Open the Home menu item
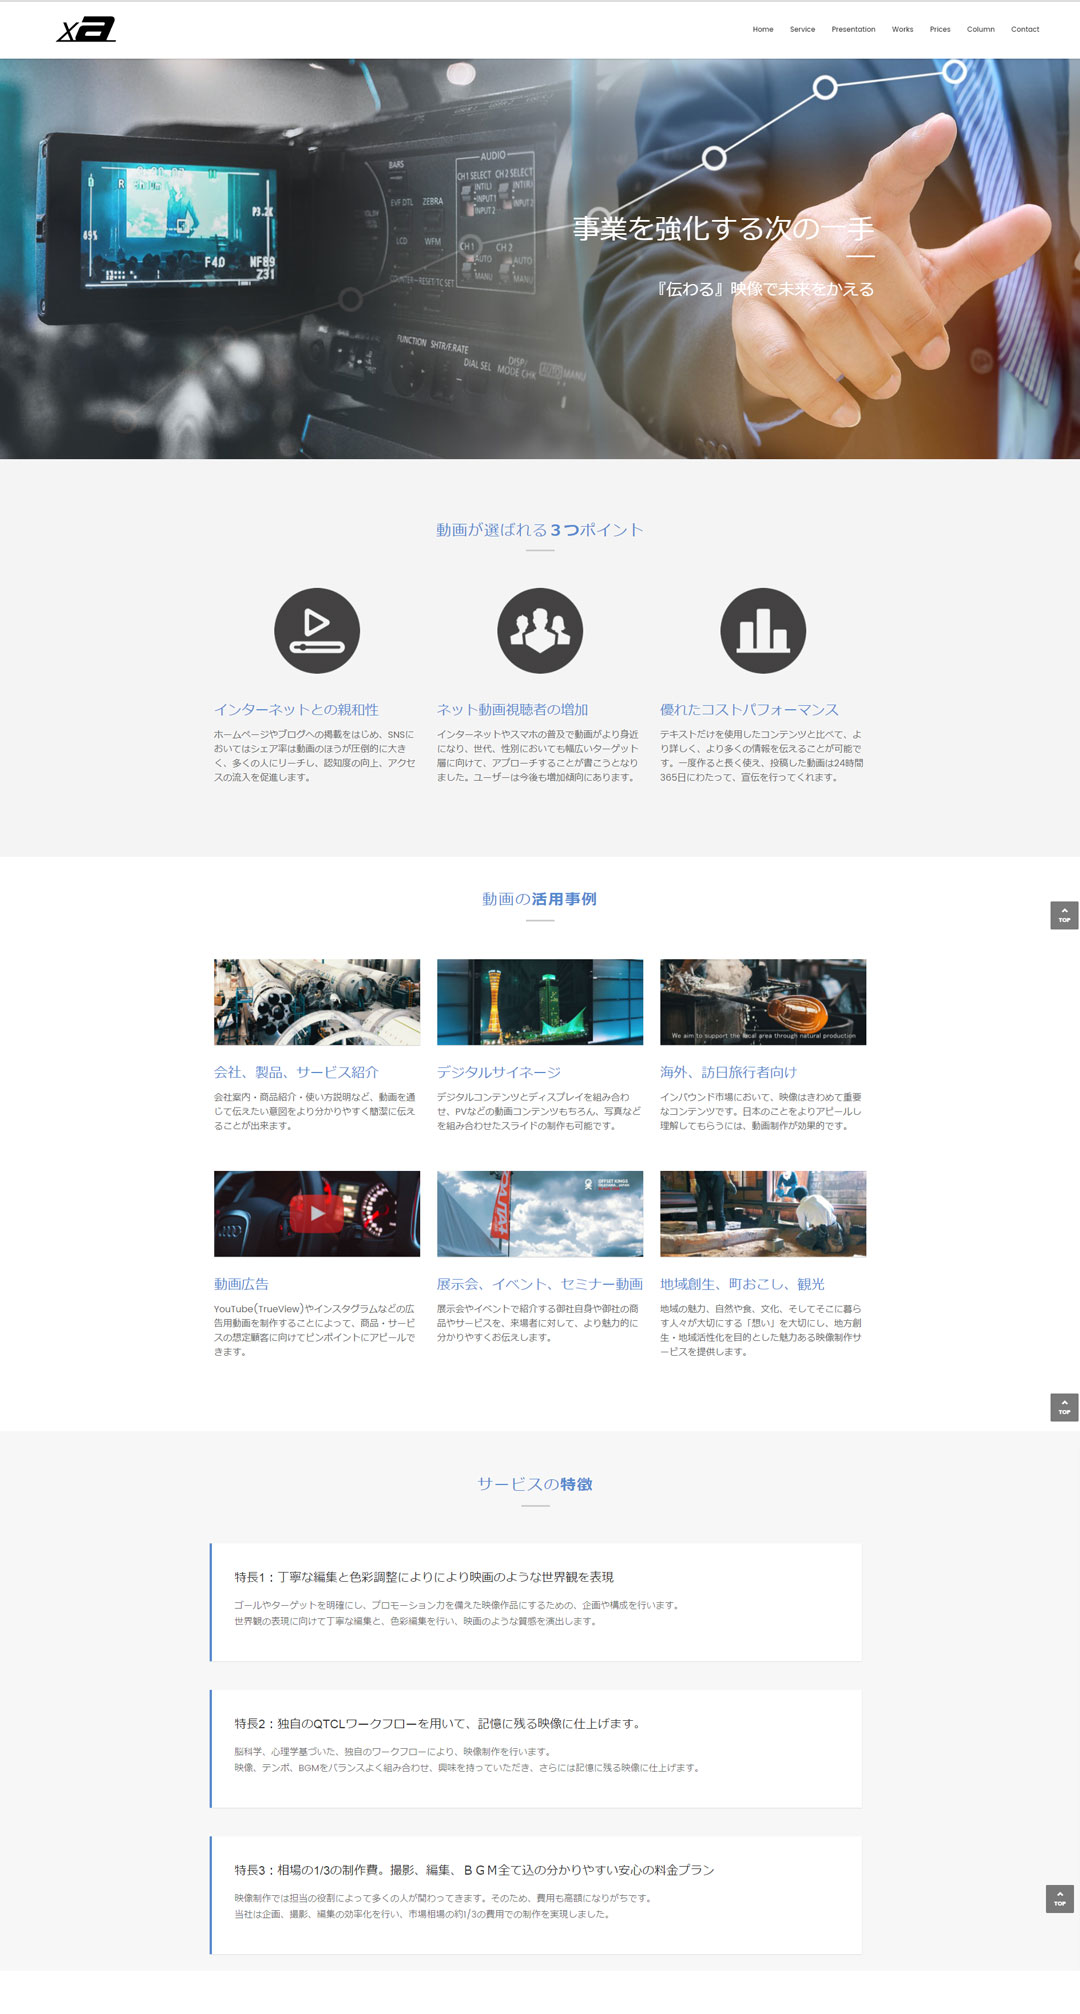1080x2014 pixels. 763,29
